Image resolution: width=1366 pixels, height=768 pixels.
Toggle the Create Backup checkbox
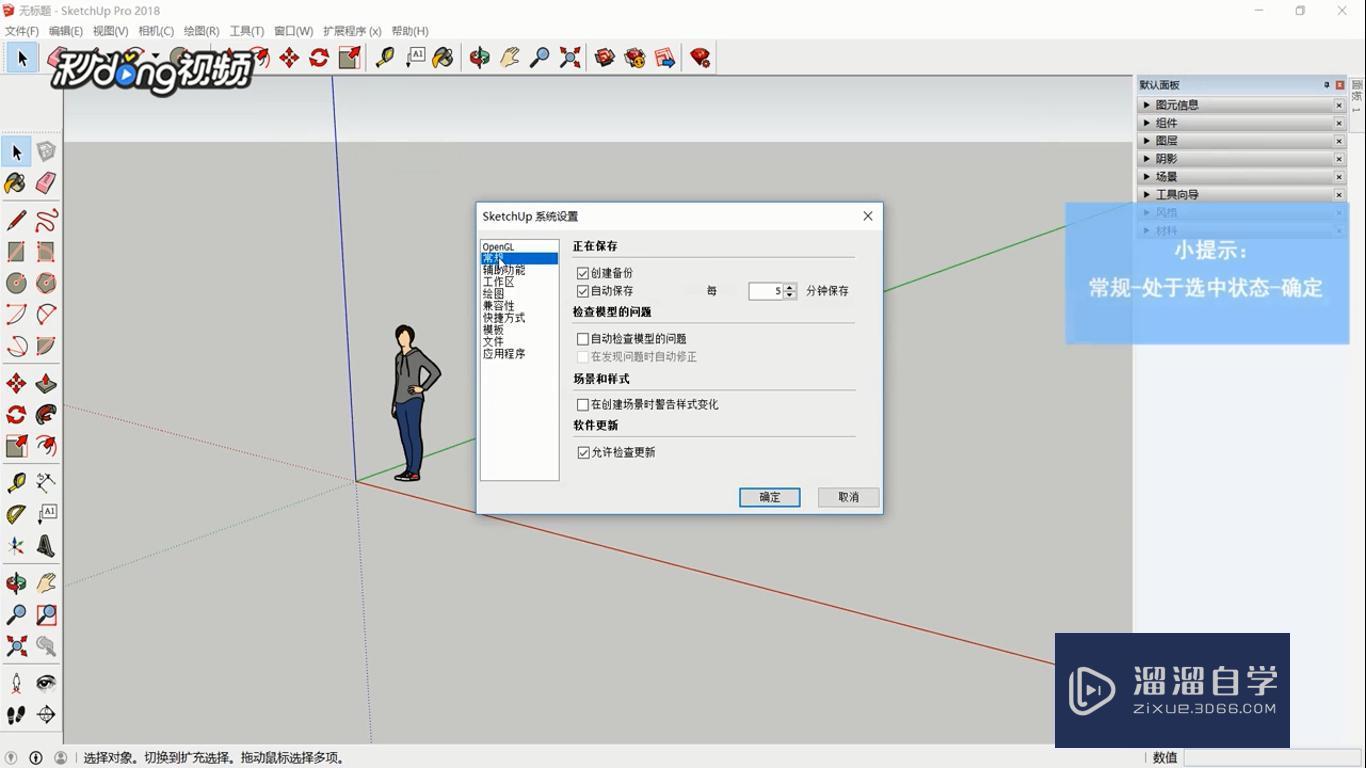tap(583, 273)
